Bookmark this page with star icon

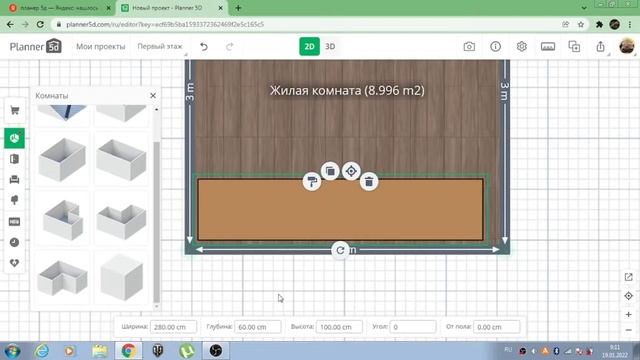point(581,24)
